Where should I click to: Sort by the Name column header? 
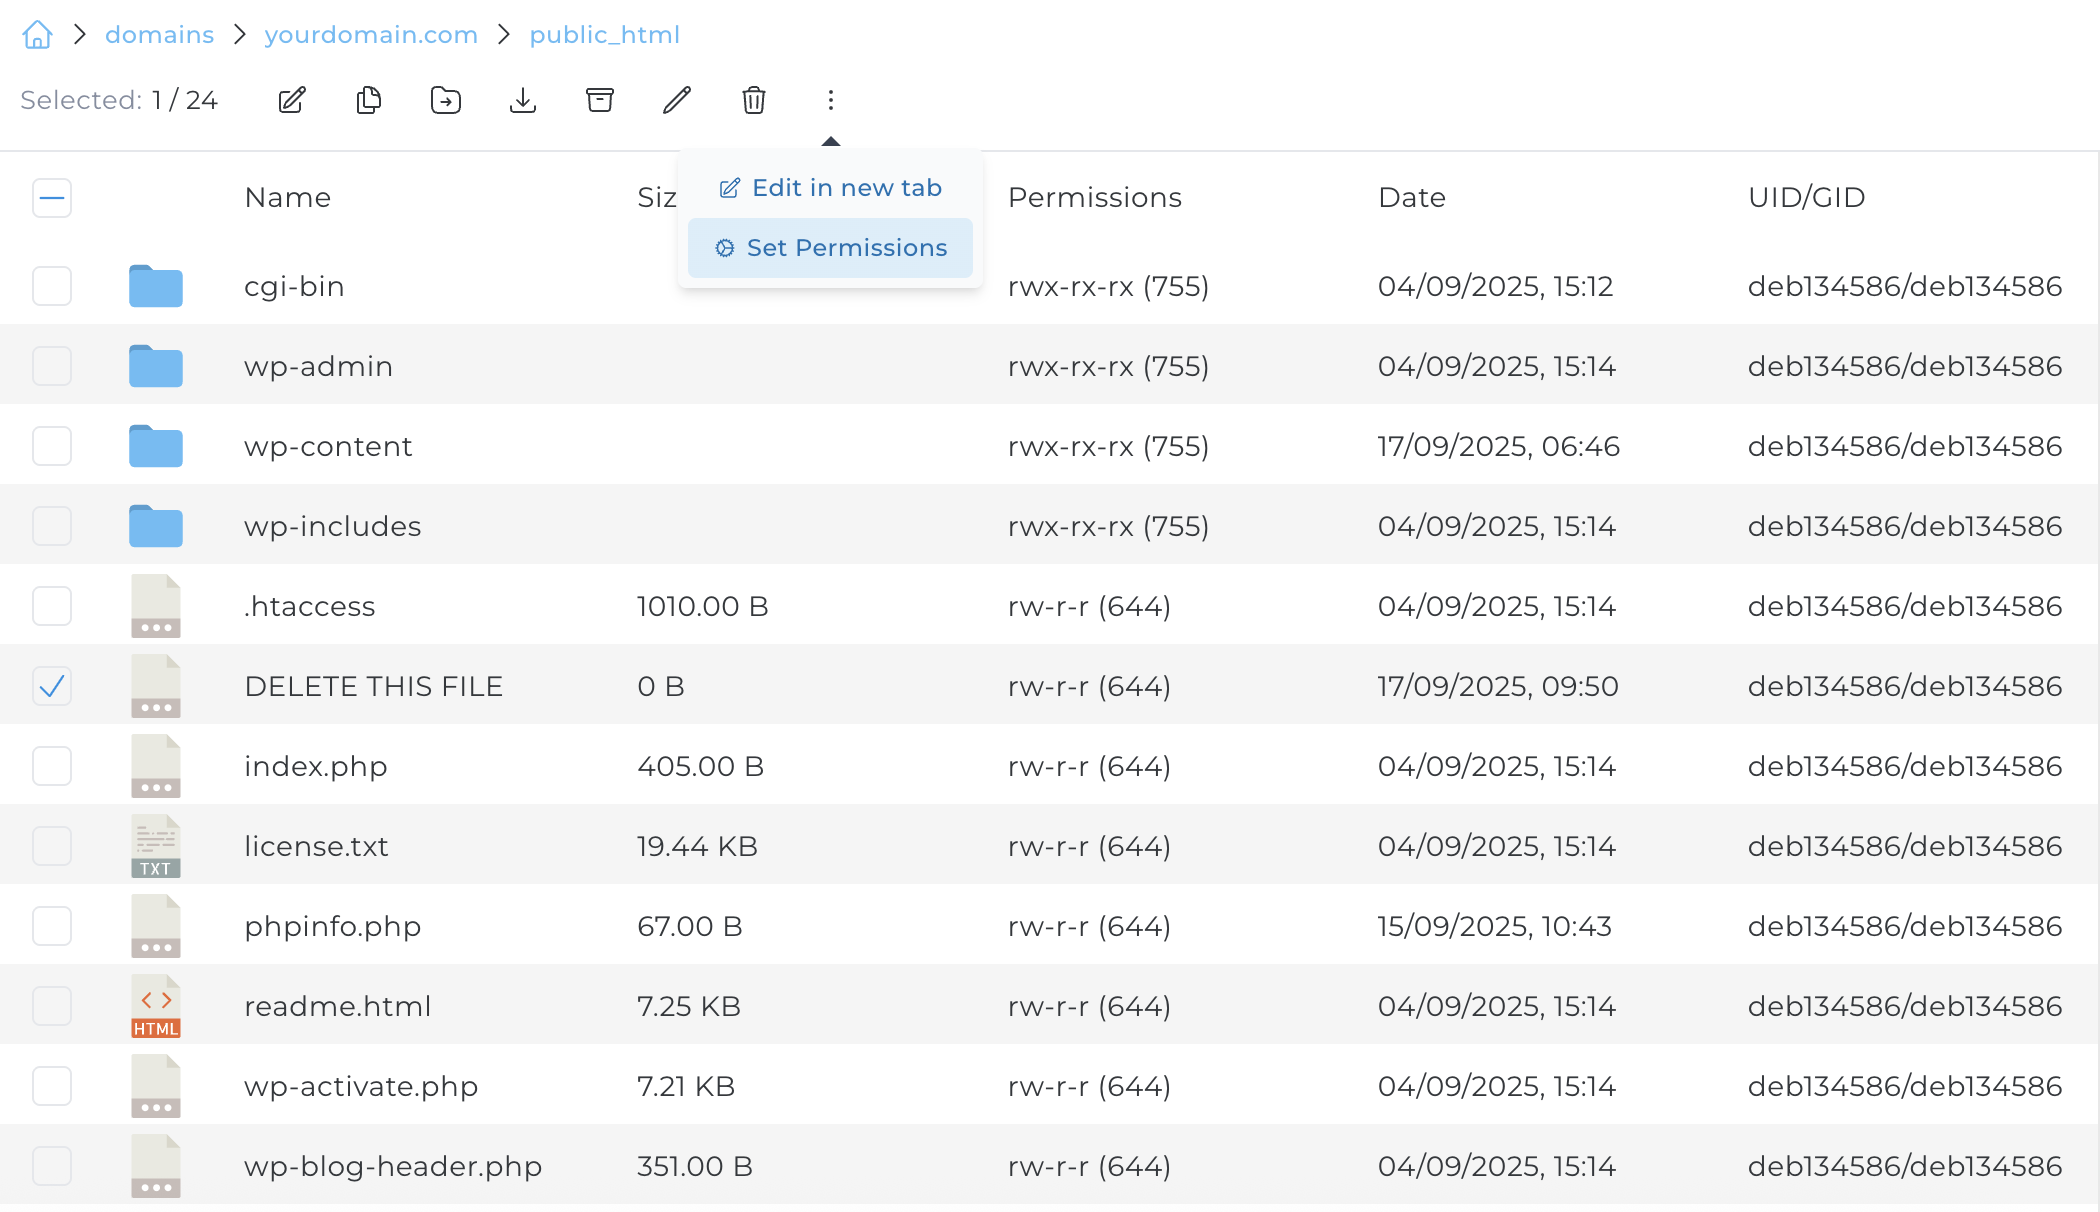click(287, 197)
